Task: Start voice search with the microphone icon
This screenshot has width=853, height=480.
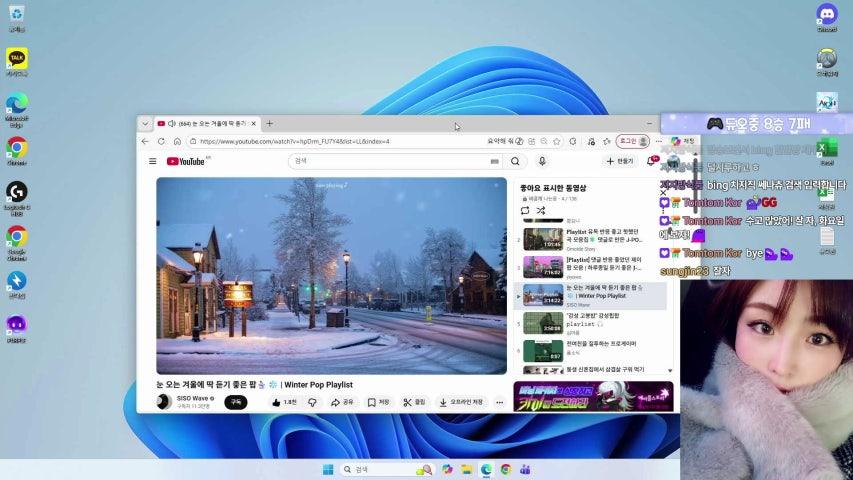Action: click(x=542, y=161)
